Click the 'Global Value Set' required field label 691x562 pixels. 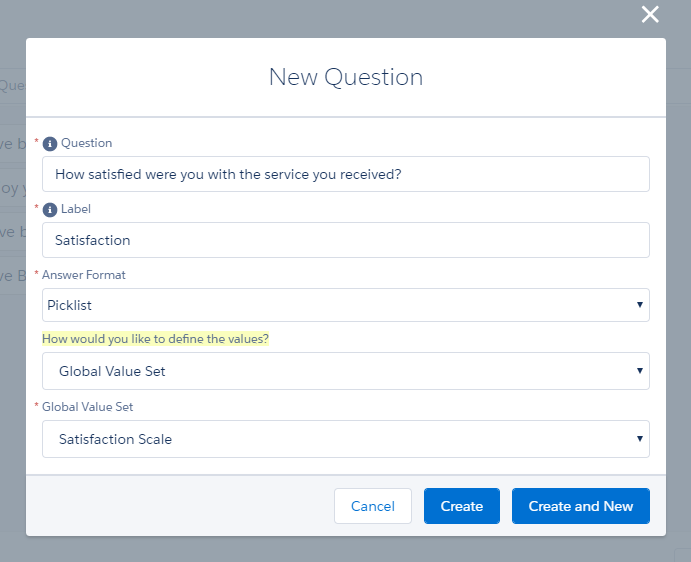coord(87,407)
